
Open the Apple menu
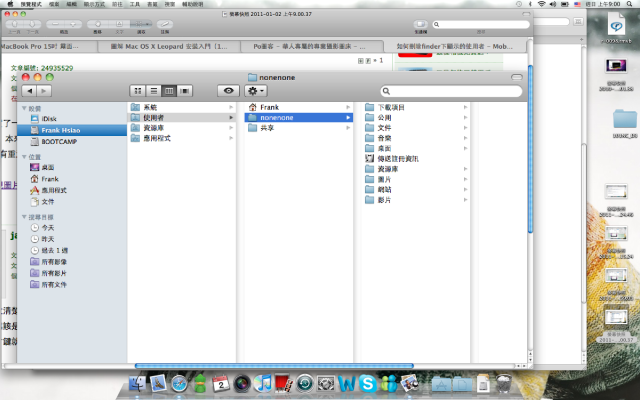pyautogui.click(x=11, y=4)
